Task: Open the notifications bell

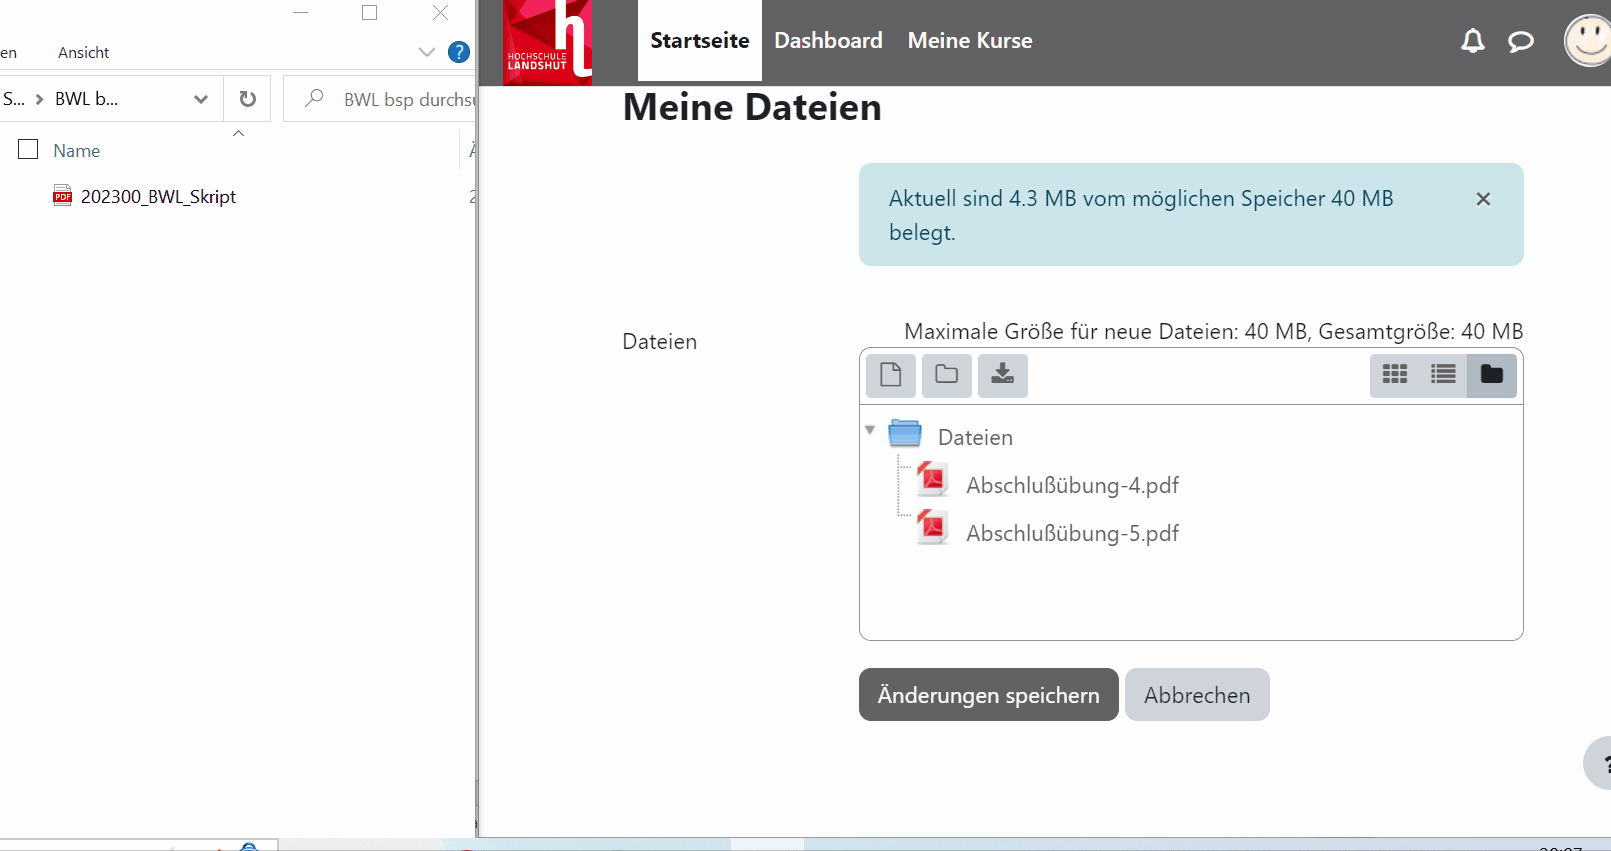Action: click(1472, 41)
